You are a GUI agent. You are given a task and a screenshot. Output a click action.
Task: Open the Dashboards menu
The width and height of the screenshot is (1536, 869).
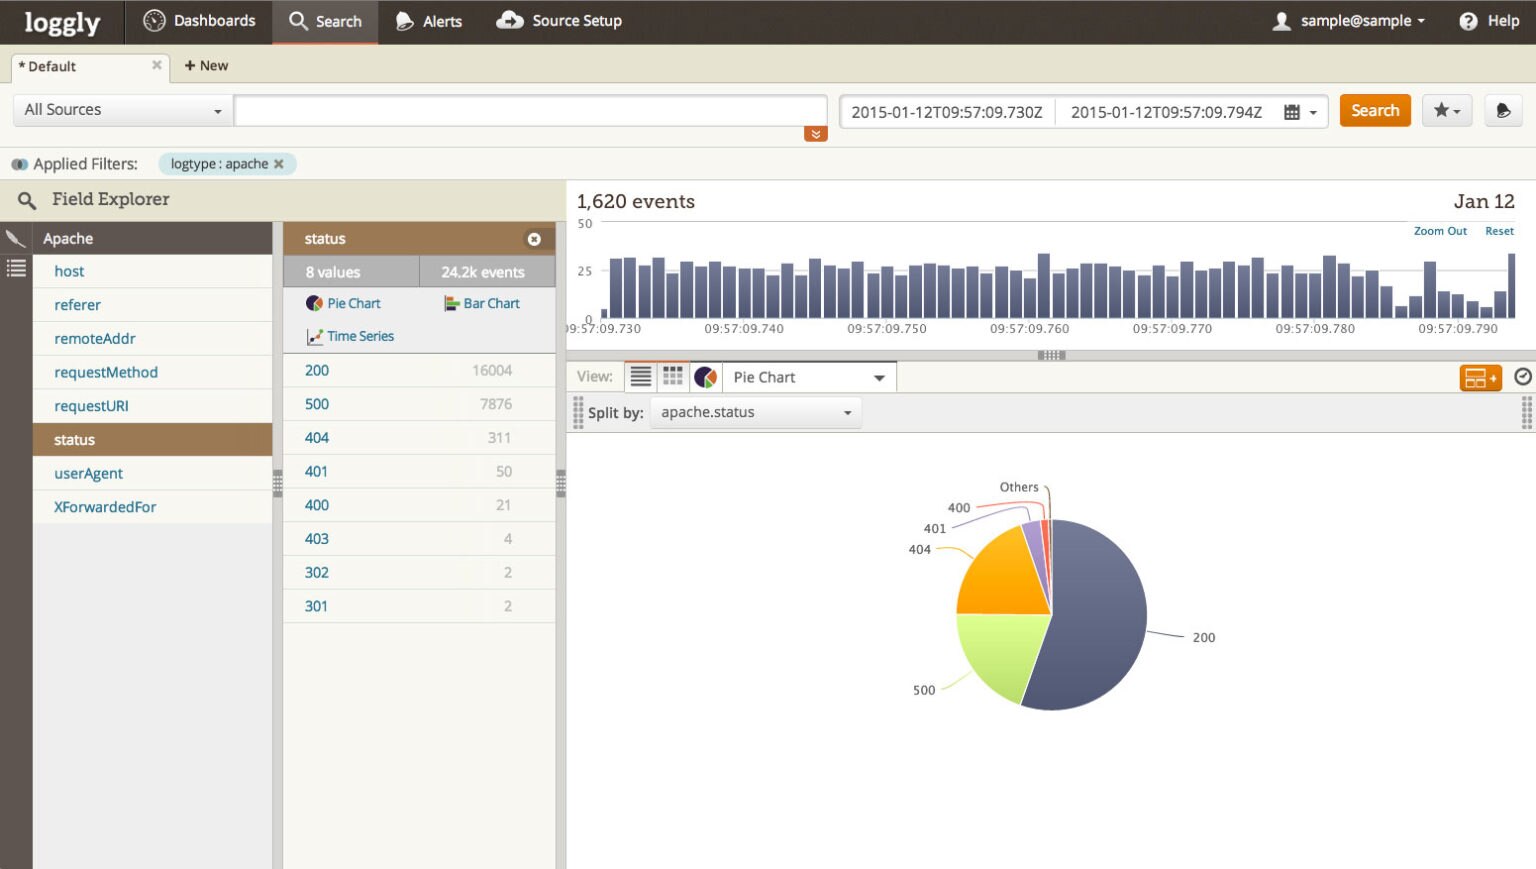pos(199,21)
